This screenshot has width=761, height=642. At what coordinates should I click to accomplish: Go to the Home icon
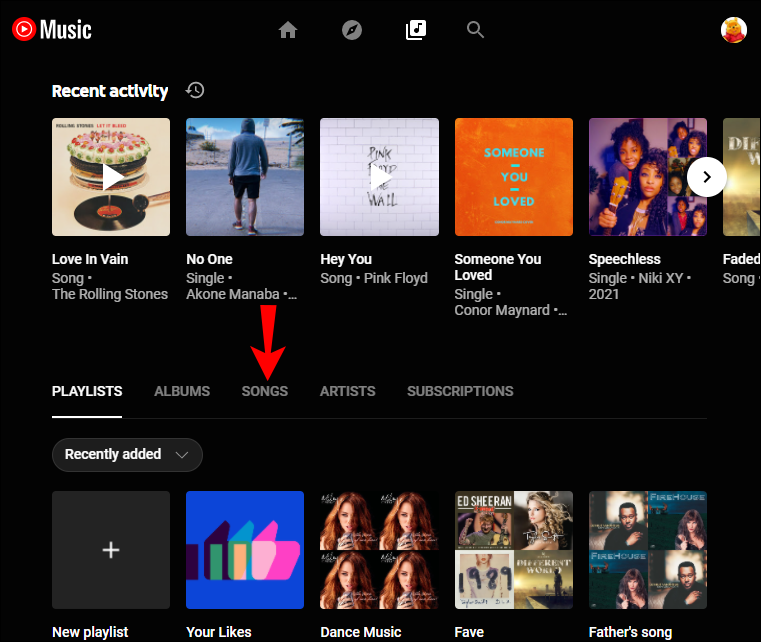288,30
